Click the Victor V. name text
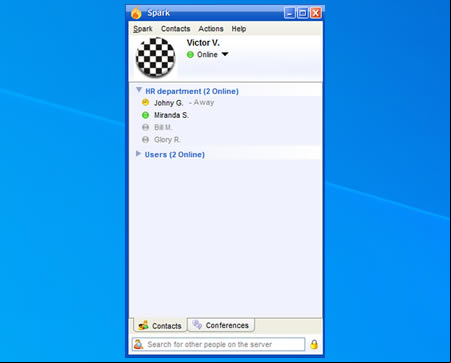Viewport: 451px width, 363px height. click(x=203, y=43)
